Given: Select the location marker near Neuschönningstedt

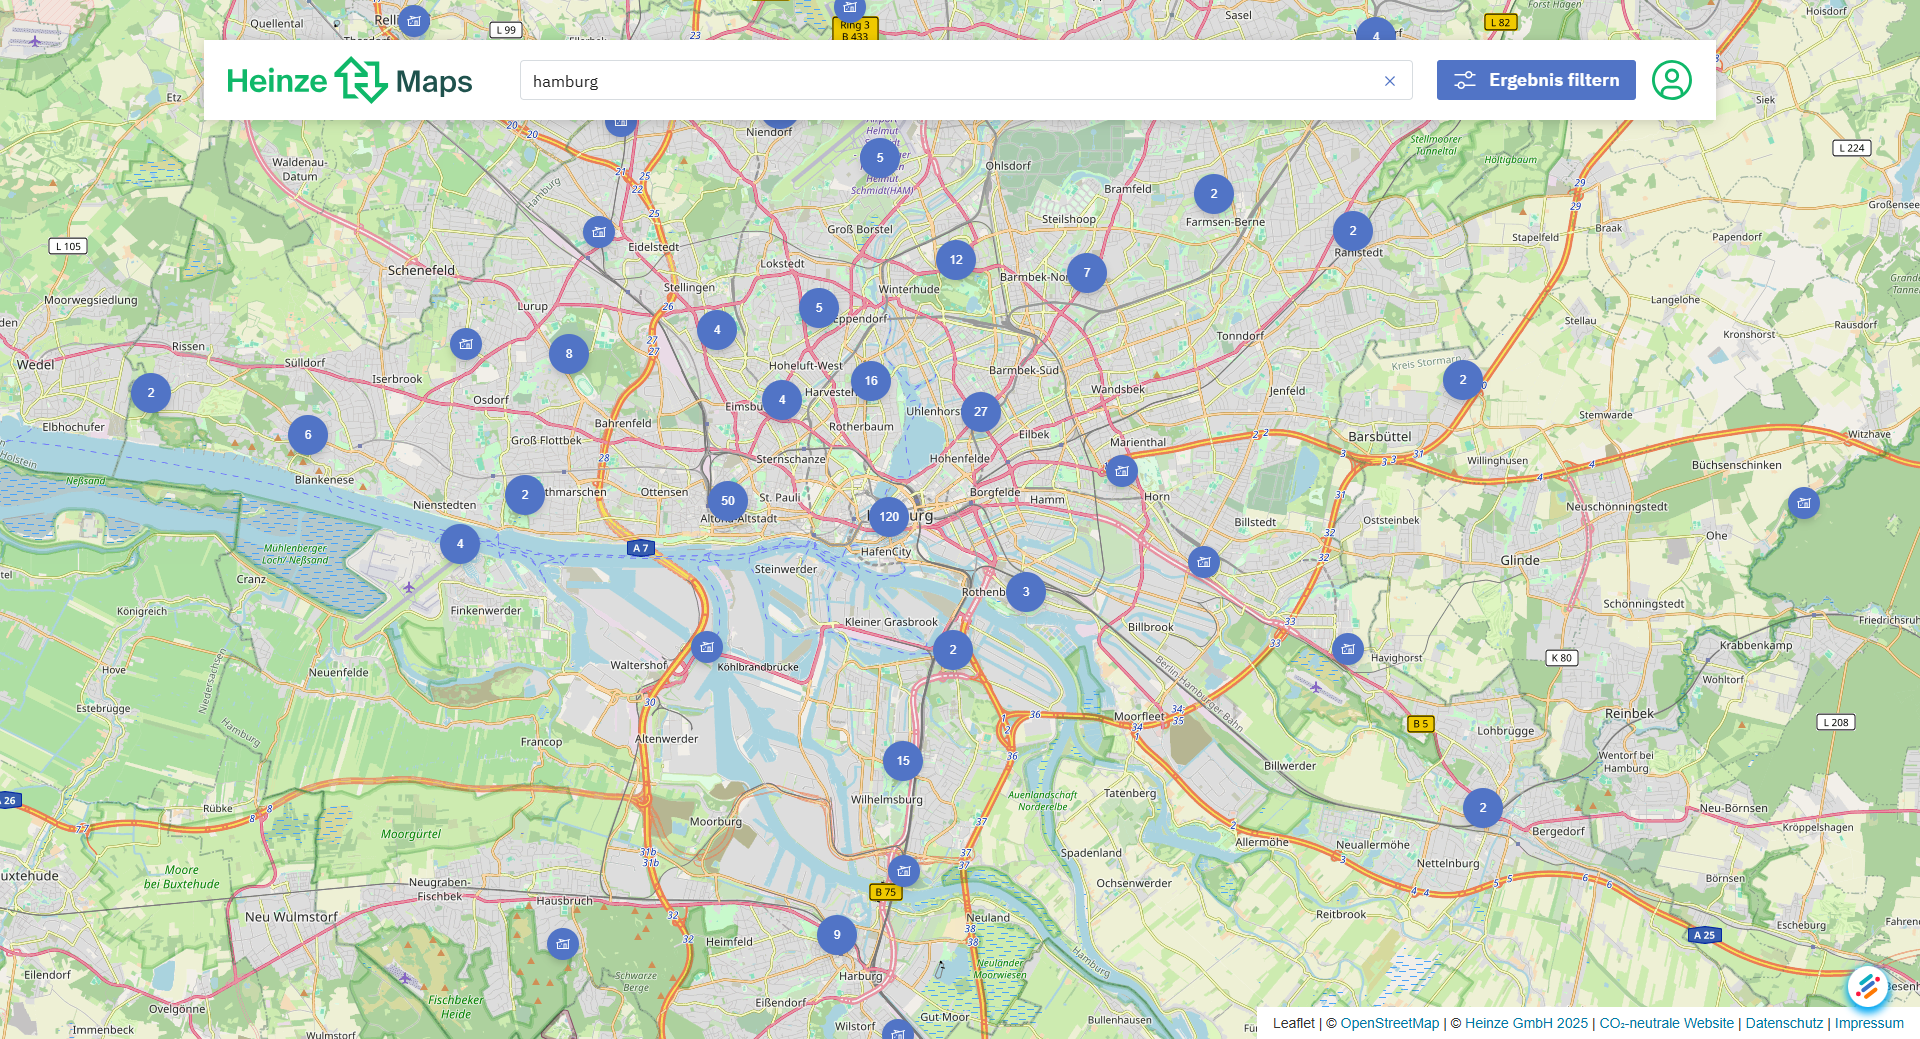Looking at the screenshot, I should pos(1804,503).
